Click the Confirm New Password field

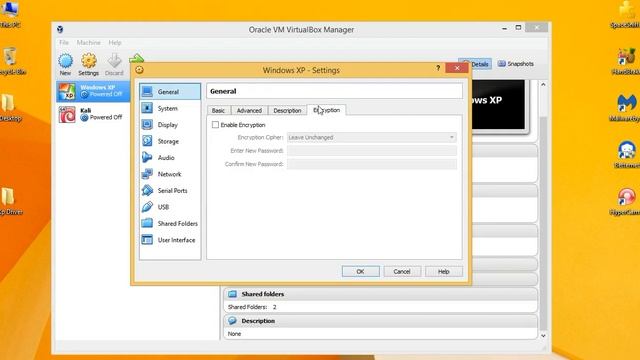coord(371,164)
